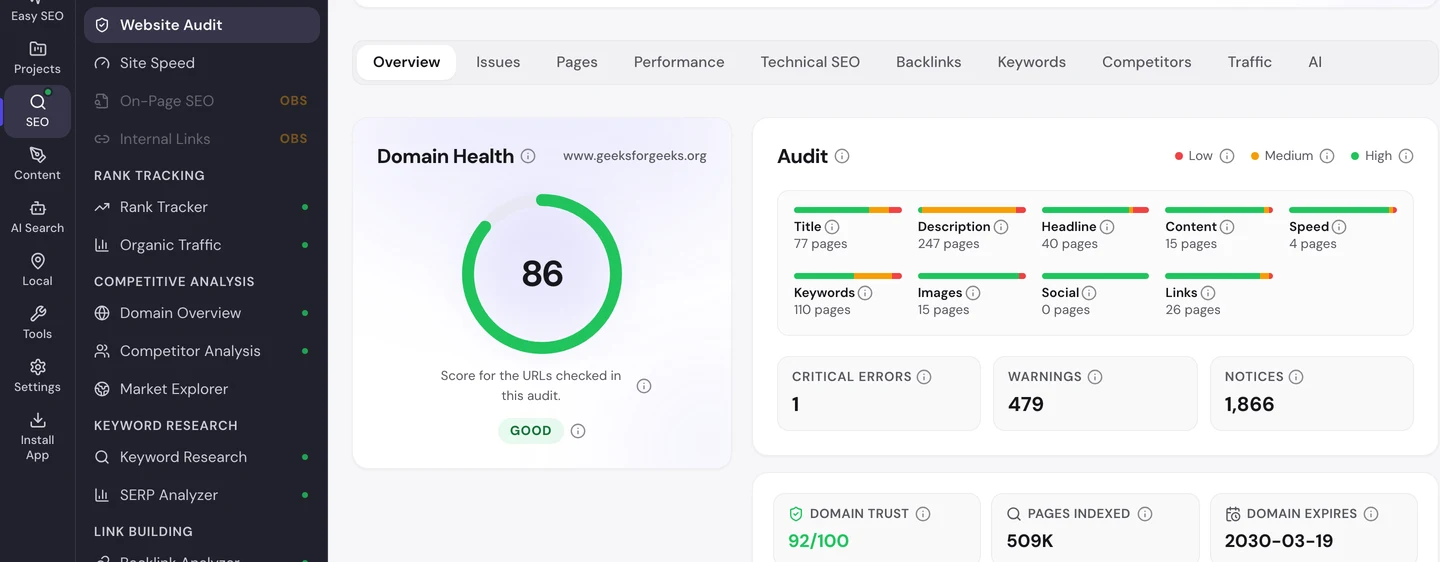1440x562 pixels.
Task: Click info icon next to Domain Health
Action: pos(528,156)
